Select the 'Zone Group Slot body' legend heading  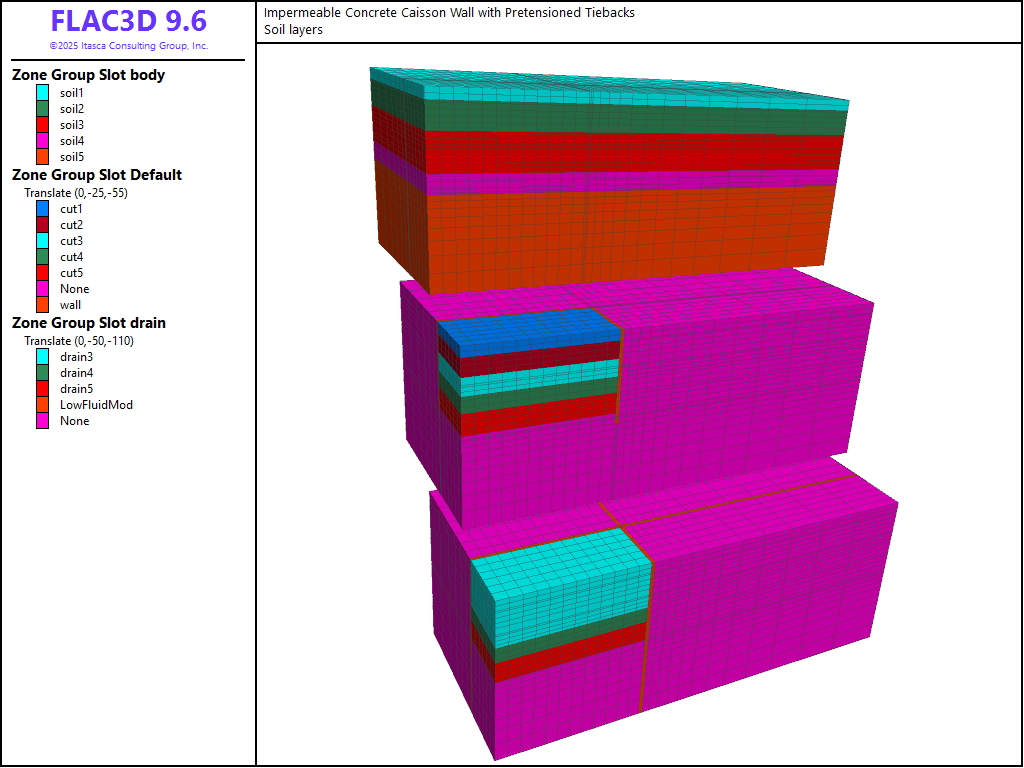click(88, 75)
